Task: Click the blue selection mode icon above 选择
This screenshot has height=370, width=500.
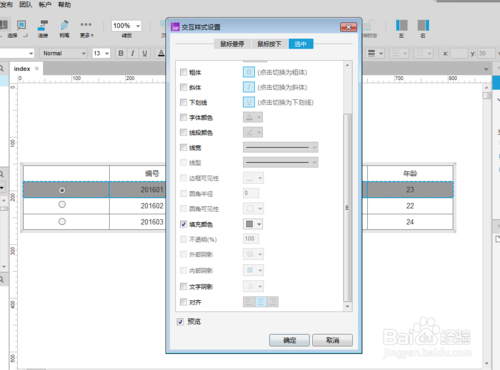Action: [x=21, y=25]
